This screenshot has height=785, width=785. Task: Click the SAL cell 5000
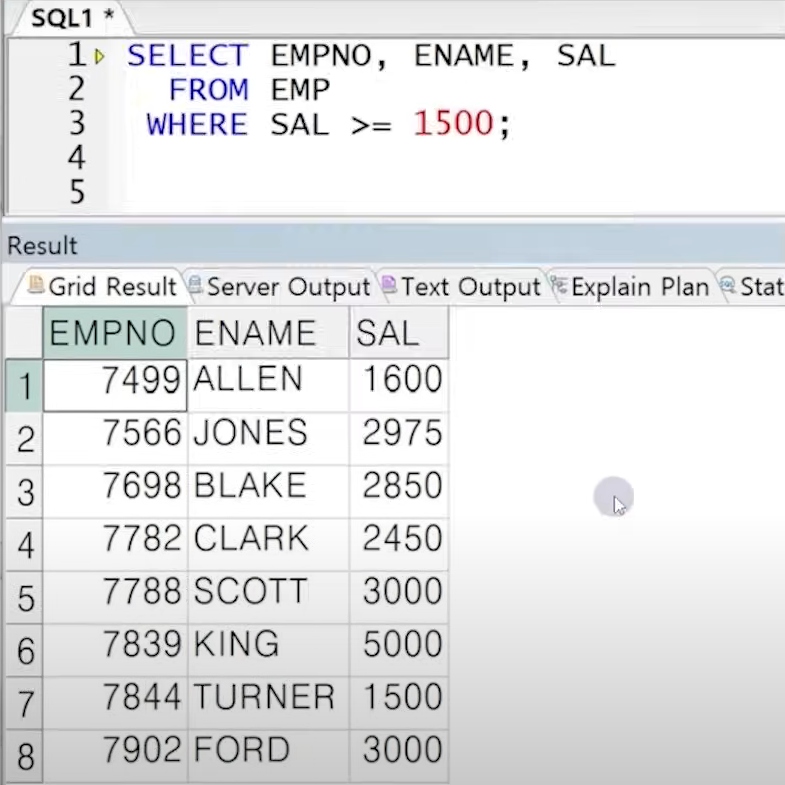click(399, 651)
